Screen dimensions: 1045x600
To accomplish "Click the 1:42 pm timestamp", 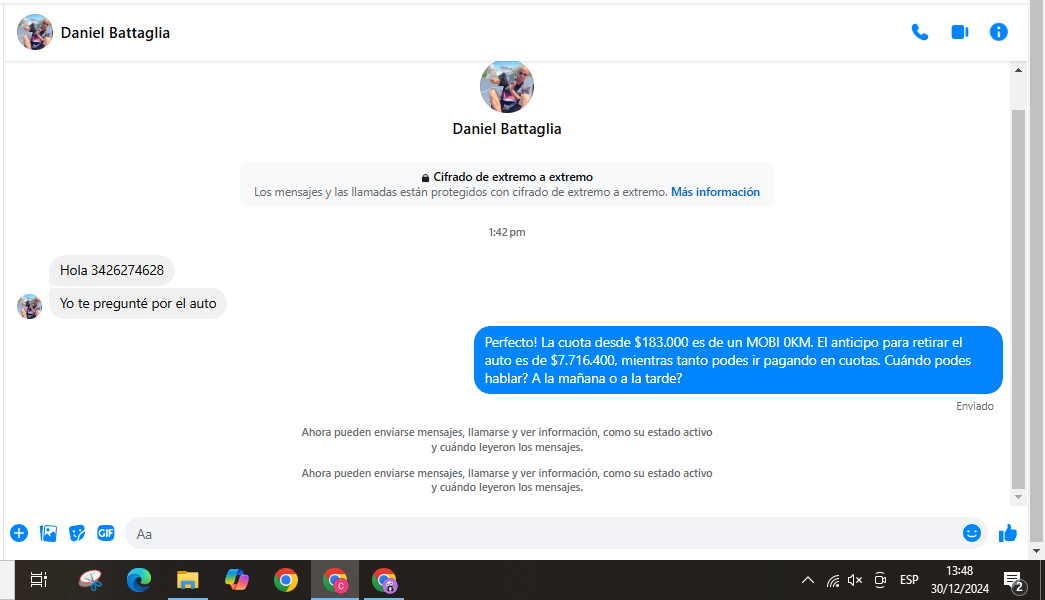I will tap(507, 232).
